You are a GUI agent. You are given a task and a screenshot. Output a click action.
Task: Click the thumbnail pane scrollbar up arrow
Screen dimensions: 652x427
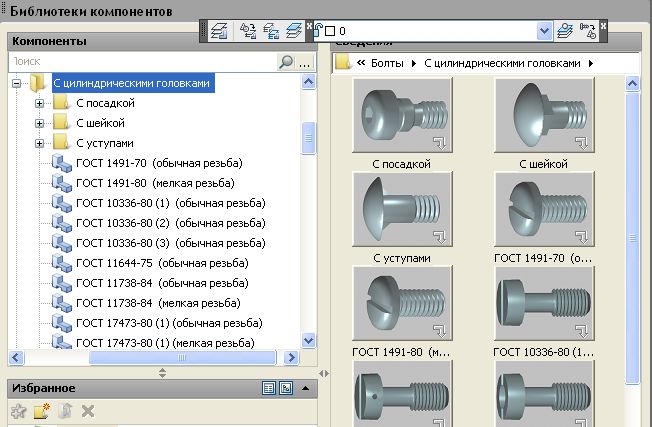click(632, 84)
